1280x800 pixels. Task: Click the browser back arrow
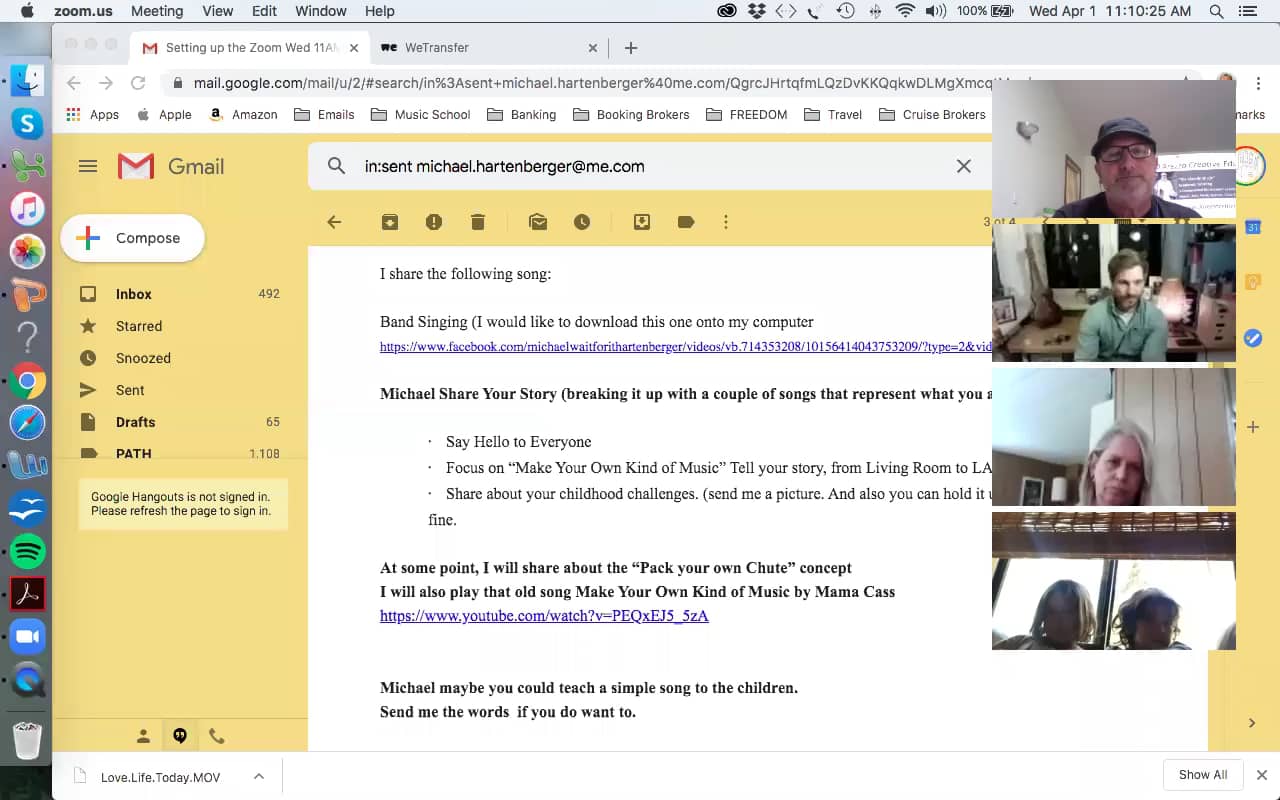tap(73, 83)
